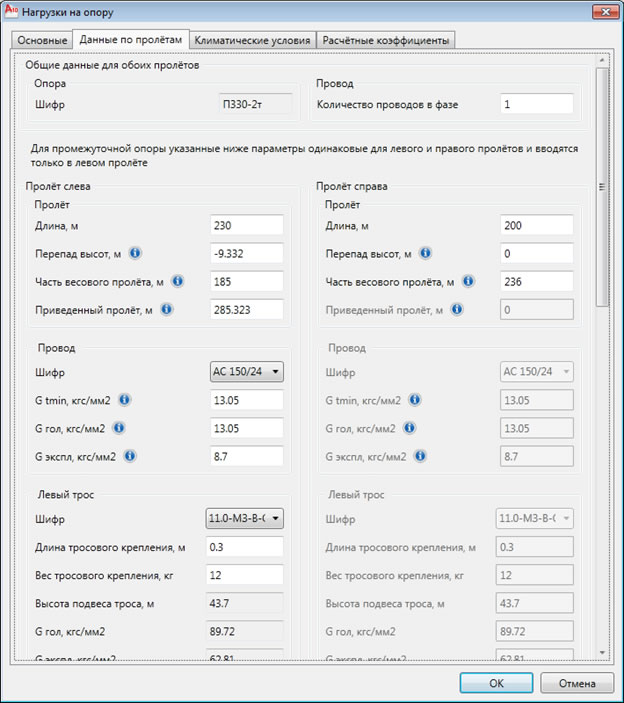Open the Климатические условия tab
Screen dimensions: 624x703
coord(252,40)
